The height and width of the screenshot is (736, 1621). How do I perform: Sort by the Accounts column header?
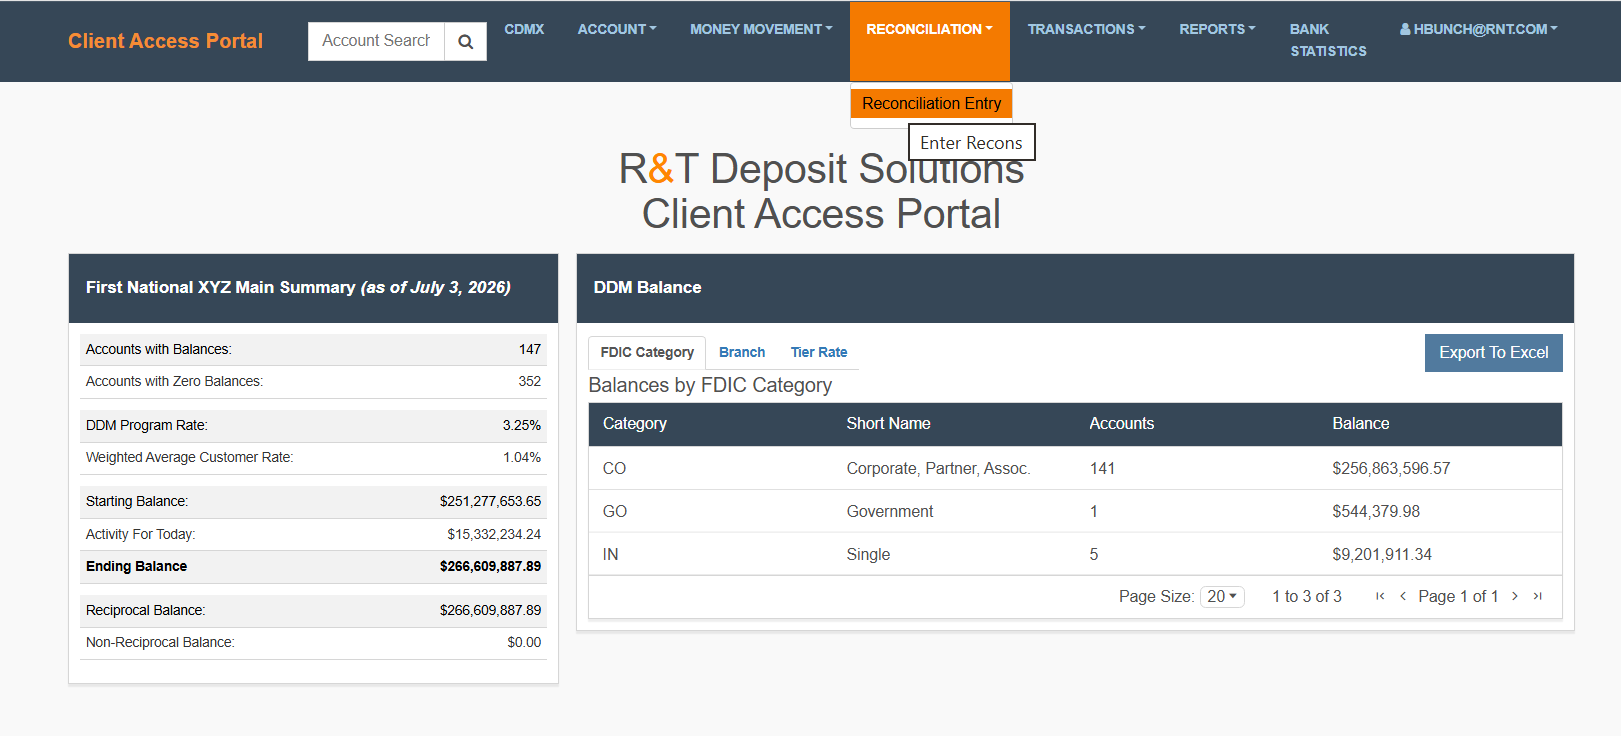pyautogui.click(x=1121, y=424)
